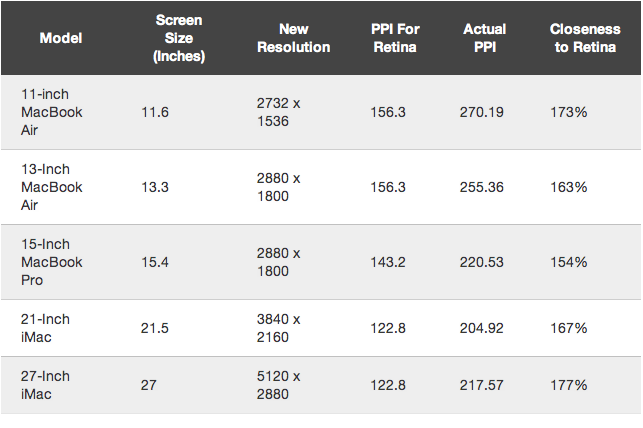Click the 270.19 actual PPI value
Image resolution: width=643 pixels, height=428 pixels.
[x=481, y=112]
